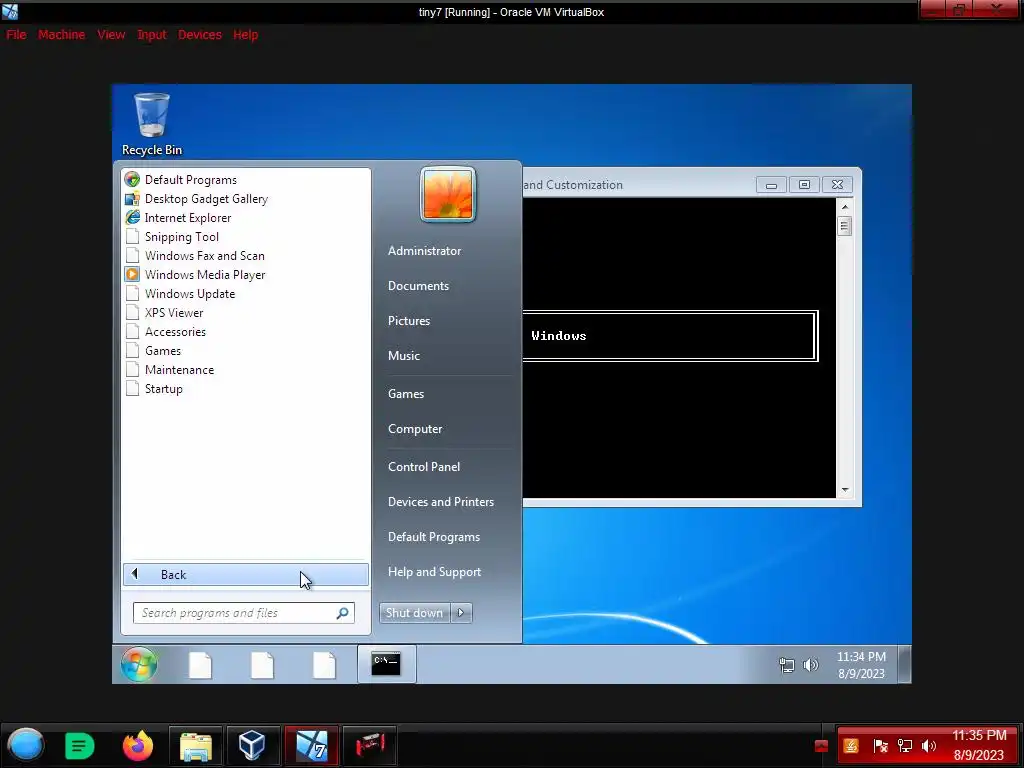The image size is (1024, 768).
Task: Open Computer from Start menu
Action: (415, 429)
